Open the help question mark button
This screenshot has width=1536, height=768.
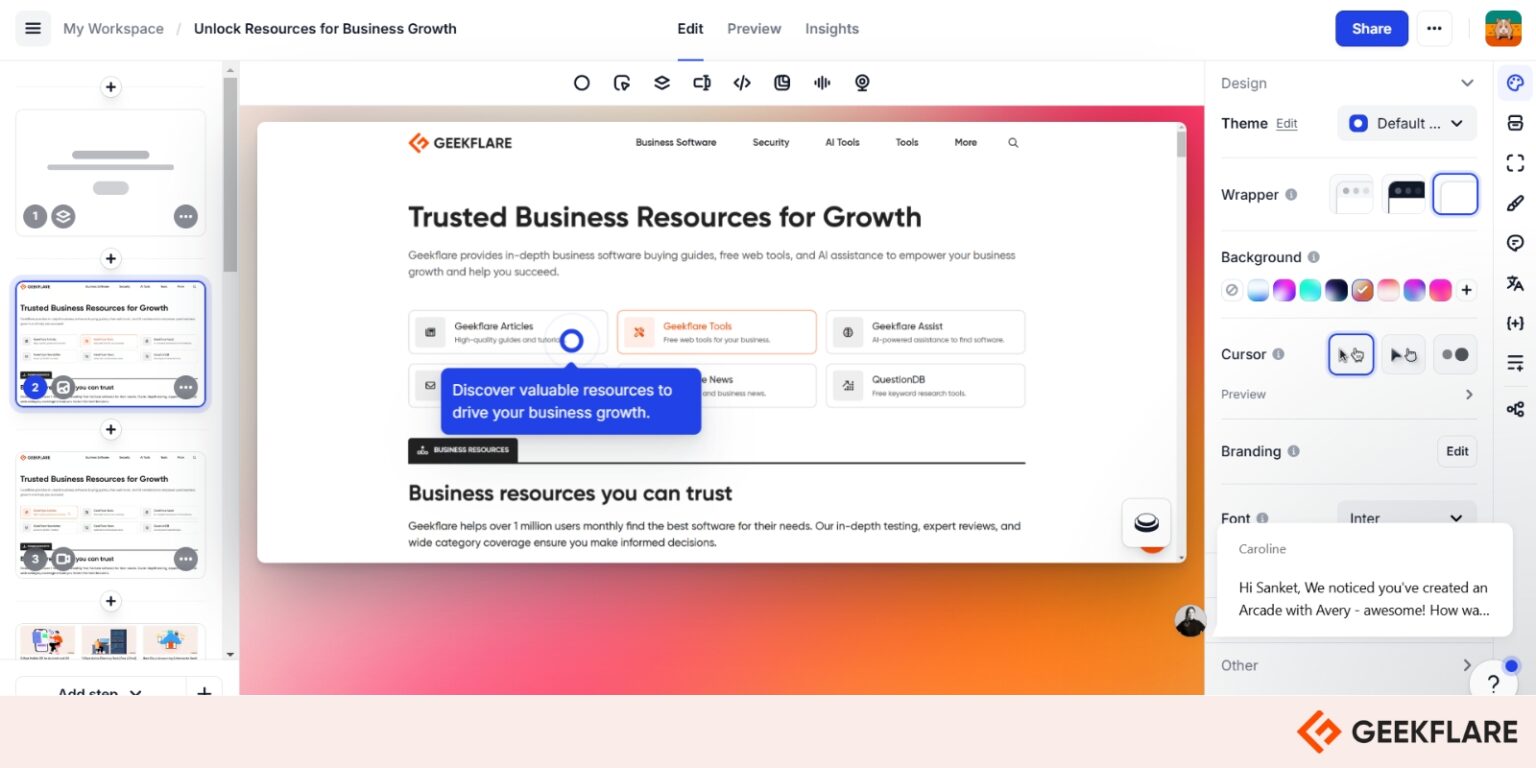1493,684
